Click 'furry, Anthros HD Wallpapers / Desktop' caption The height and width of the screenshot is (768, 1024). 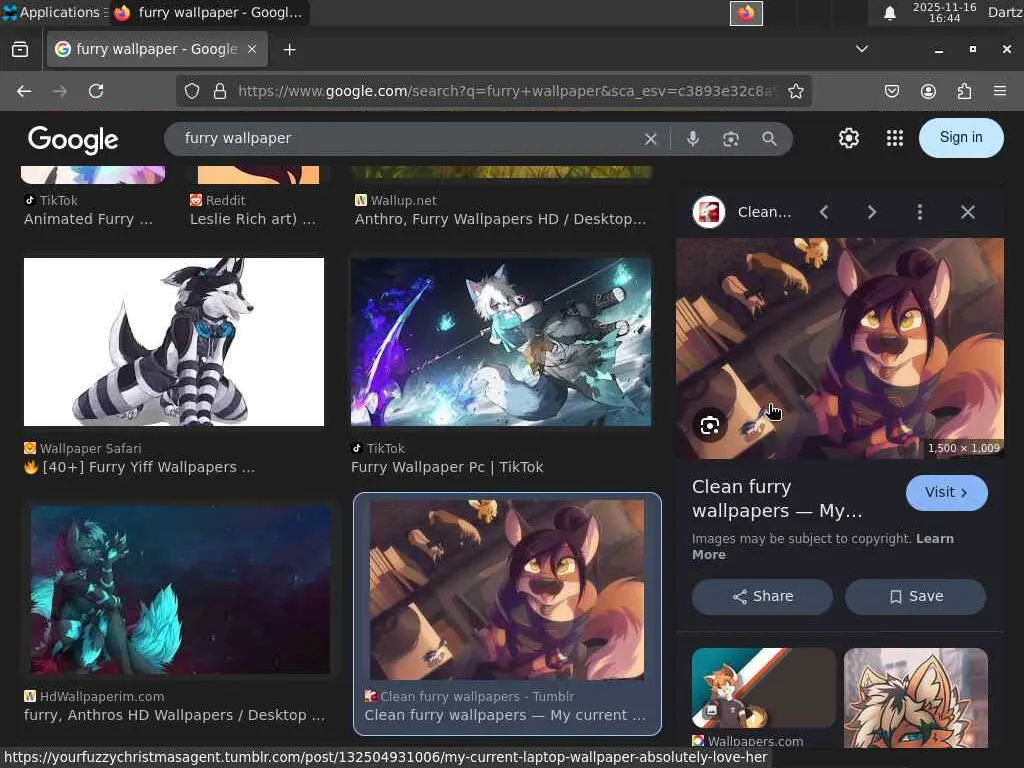[x=174, y=716]
